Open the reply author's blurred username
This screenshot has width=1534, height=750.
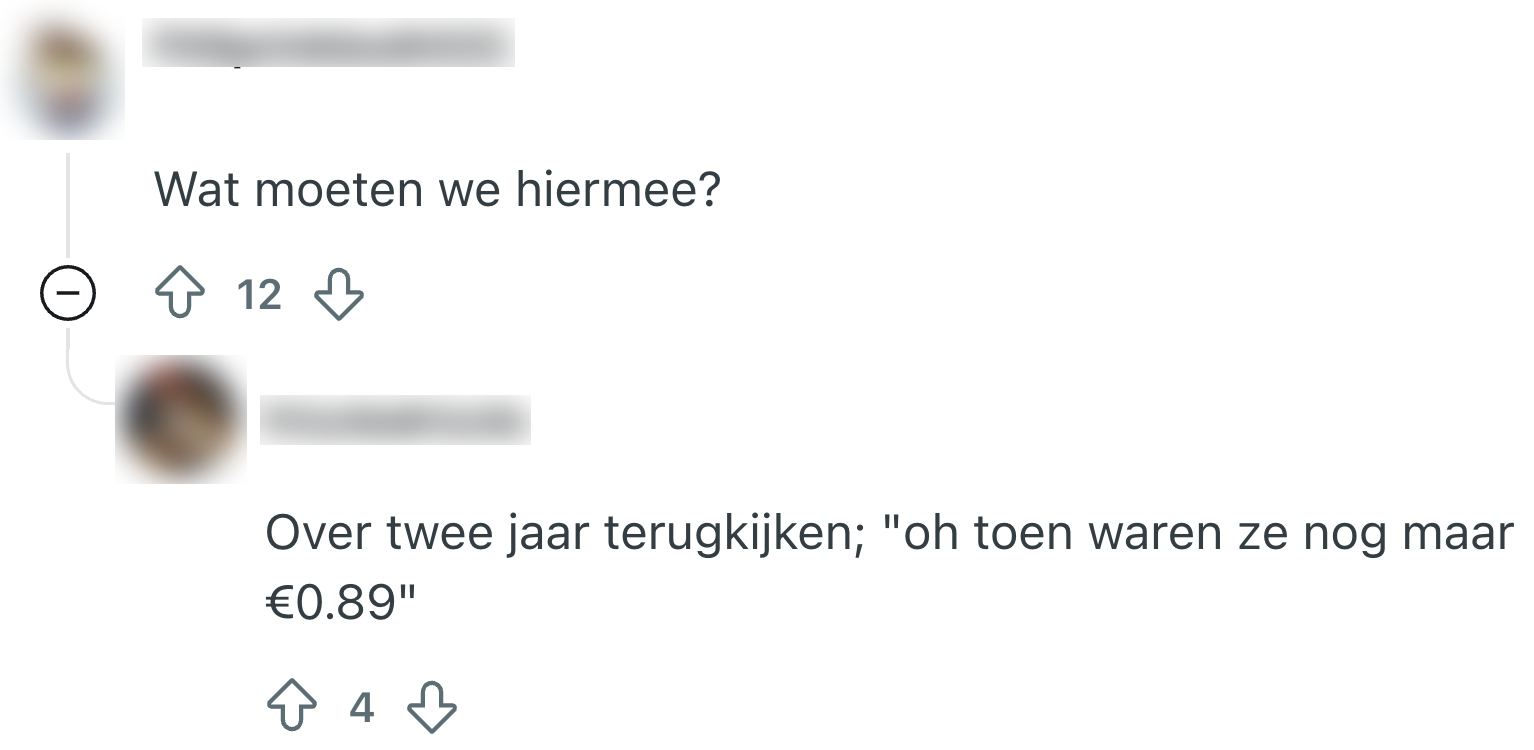pos(395,420)
